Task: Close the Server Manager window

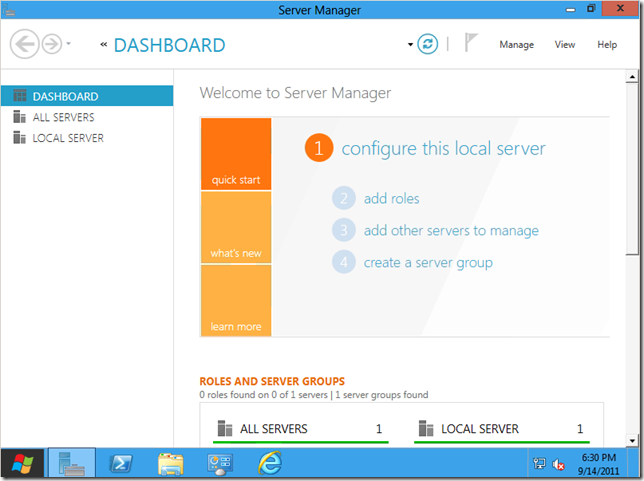Action: tap(620, 8)
